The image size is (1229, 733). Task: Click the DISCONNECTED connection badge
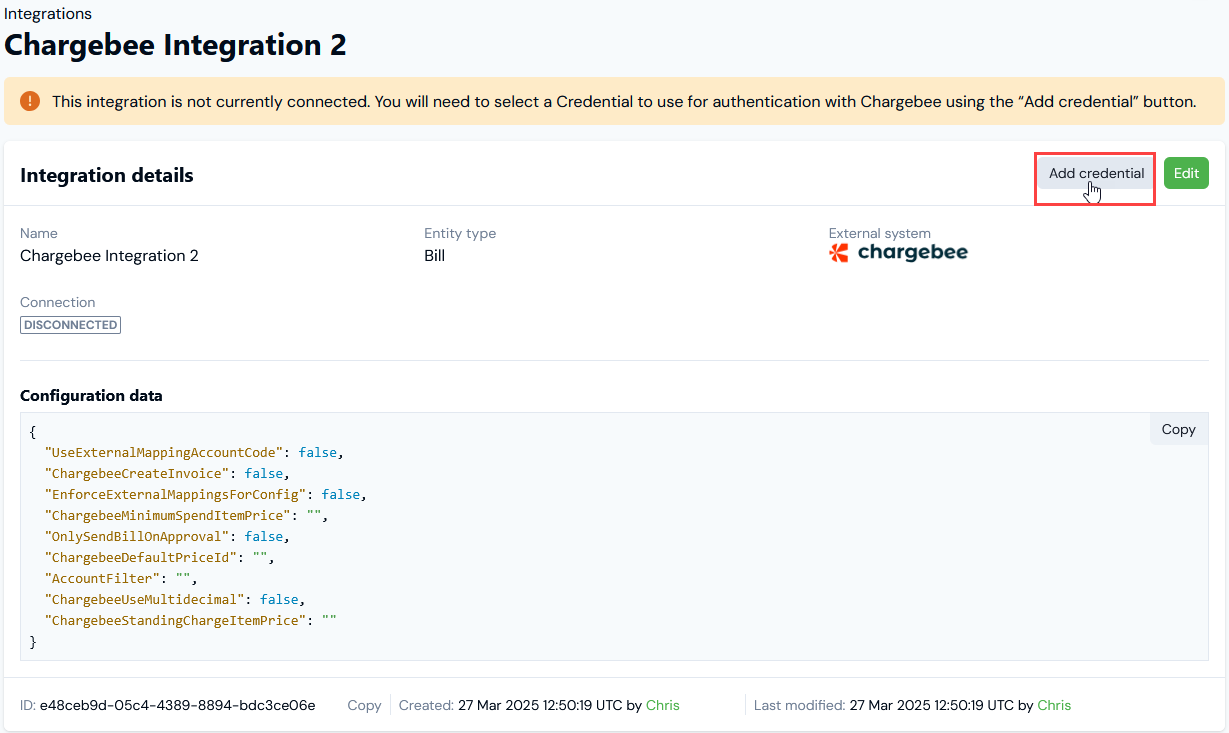(x=70, y=325)
